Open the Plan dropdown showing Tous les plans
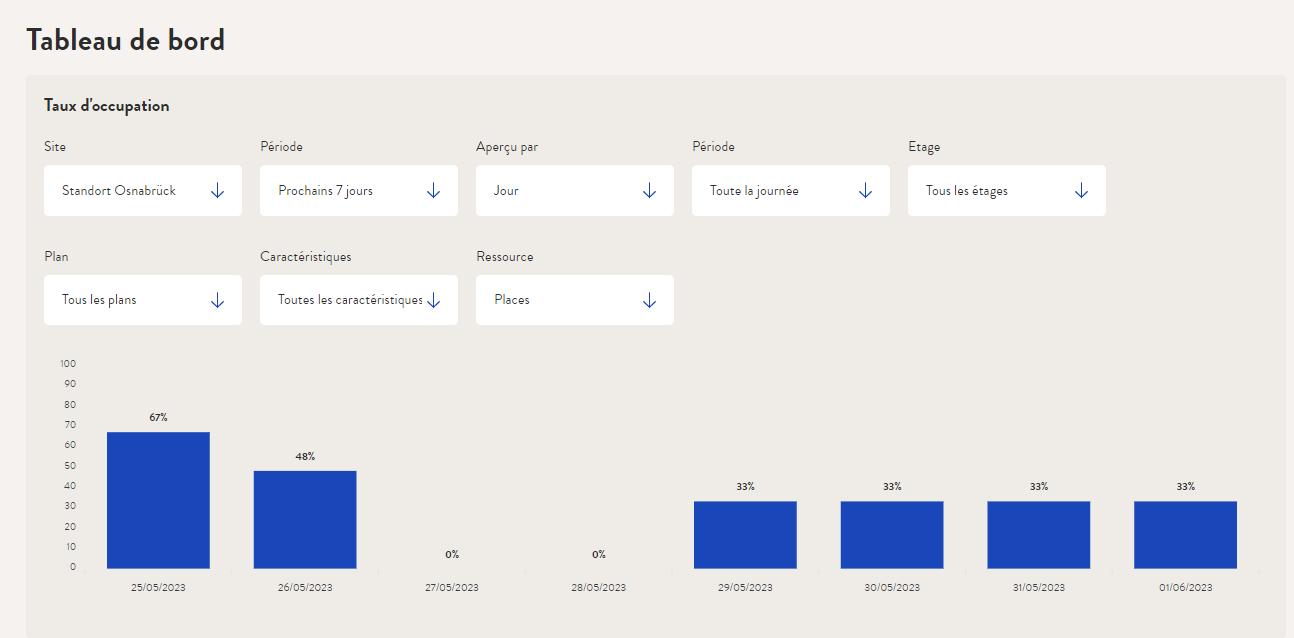The image size is (1294, 638). (x=143, y=300)
